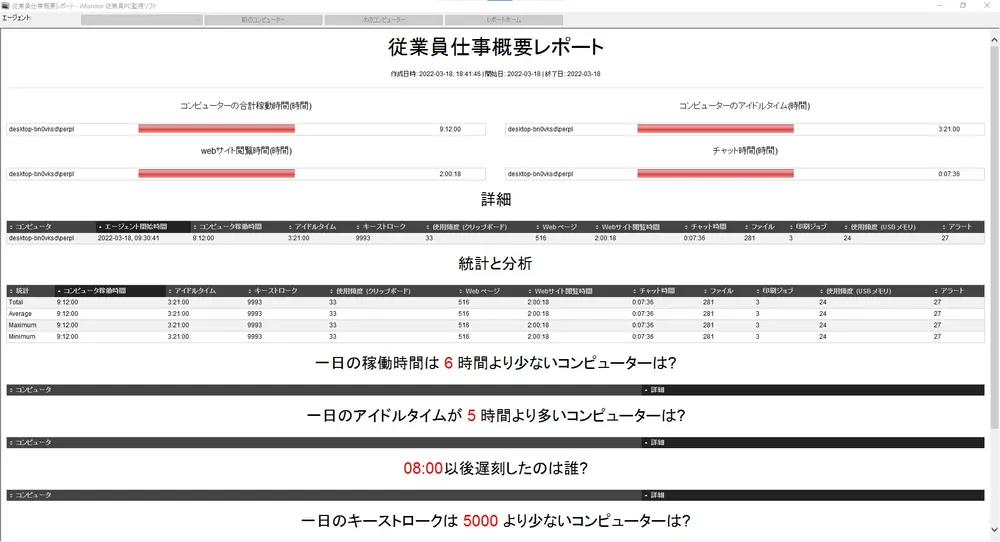Viewport: 1000px width, 542px height.
Task: Sort statistics table by コンピュータ稼働時間 header
Action: pos(110,291)
